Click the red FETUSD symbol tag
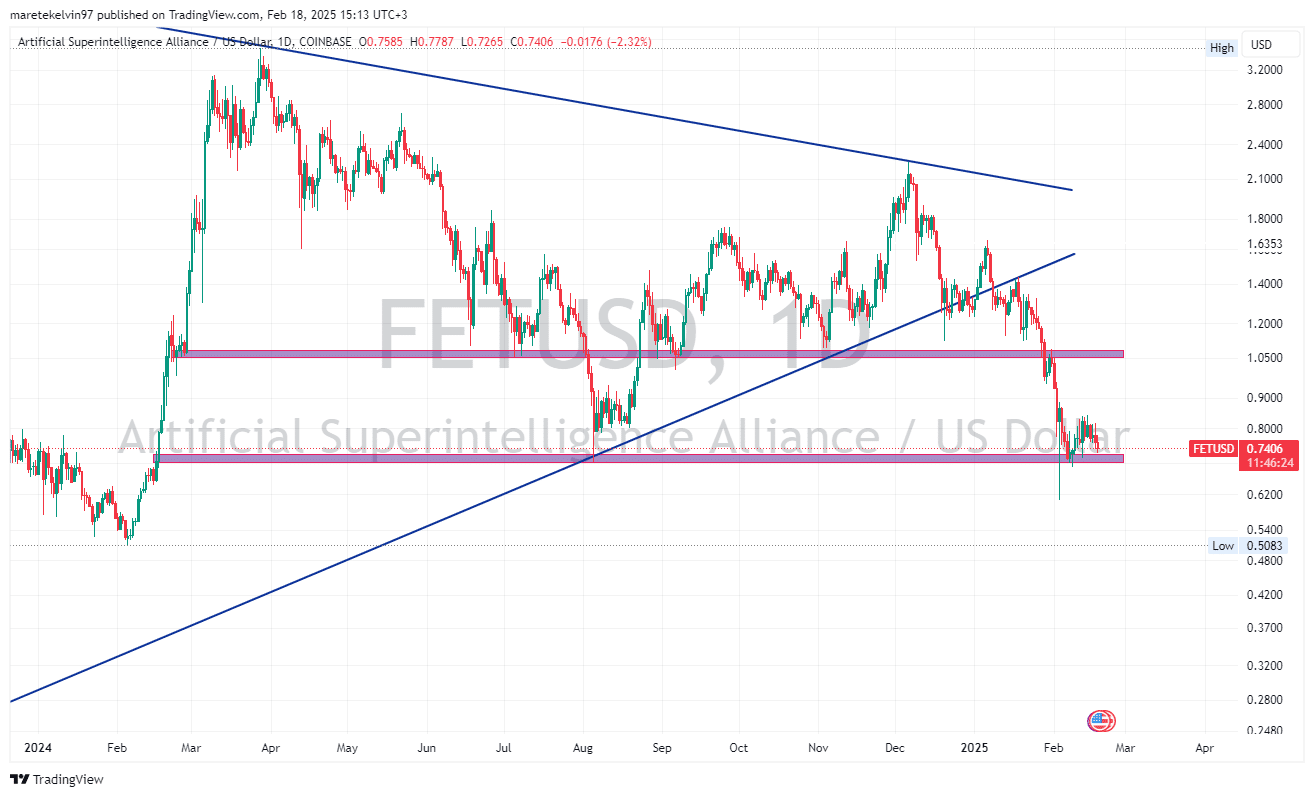The image size is (1314, 797). pos(1214,448)
